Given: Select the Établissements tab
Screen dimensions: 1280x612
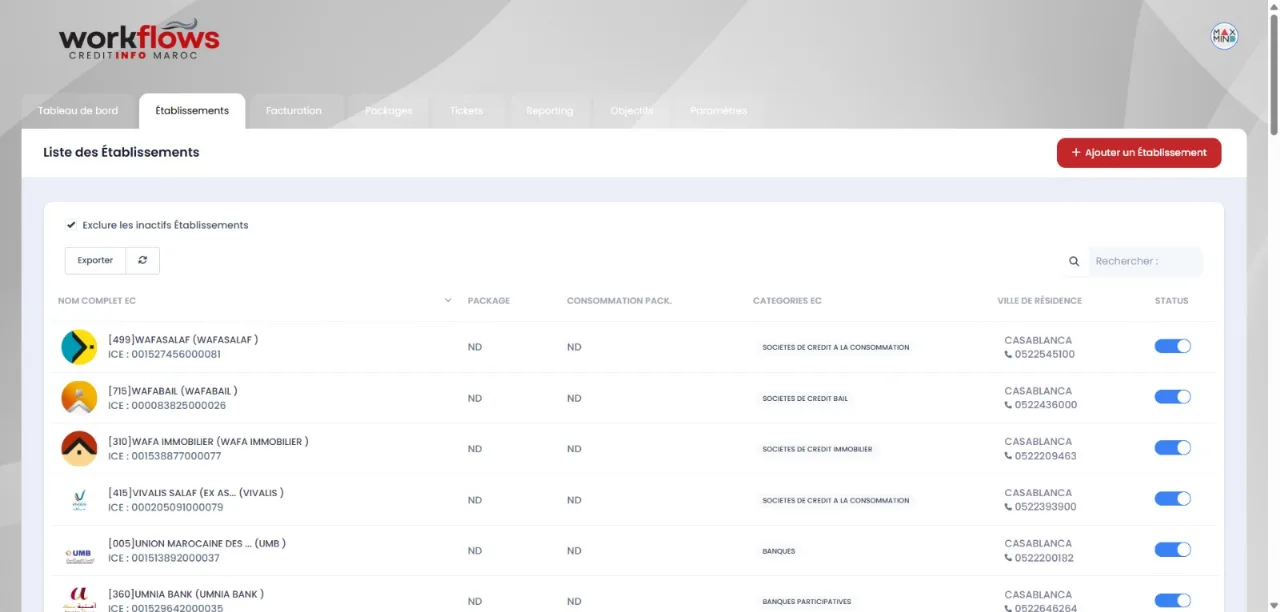Looking at the screenshot, I should [192, 111].
